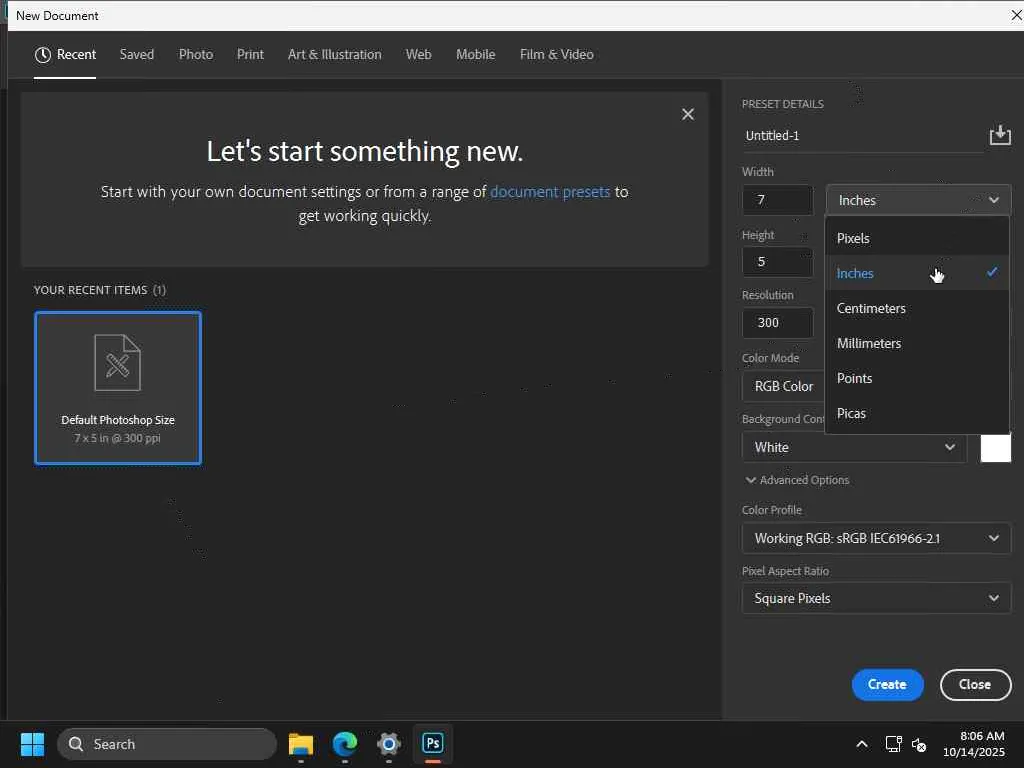Switch to the Web tab
1024x768 pixels.
coord(418,55)
